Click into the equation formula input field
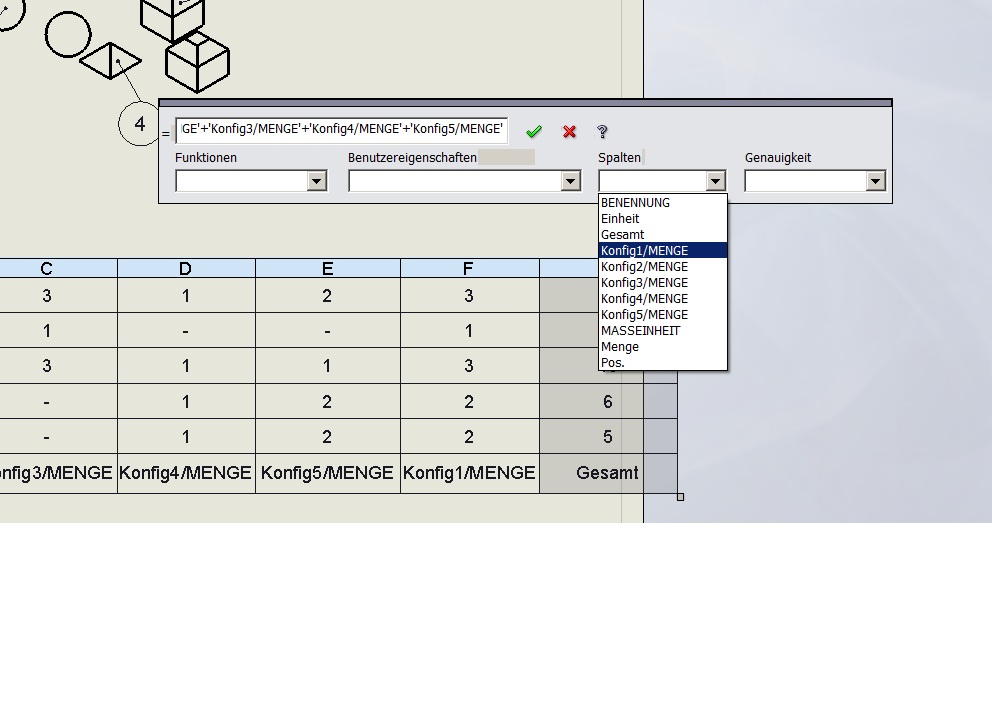The image size is (992, 720). pos(342,130)
